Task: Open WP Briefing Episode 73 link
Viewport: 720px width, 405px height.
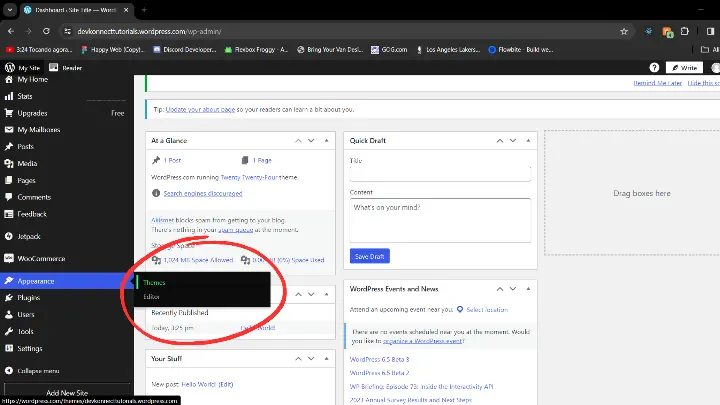Action: (x=422, y=387)
